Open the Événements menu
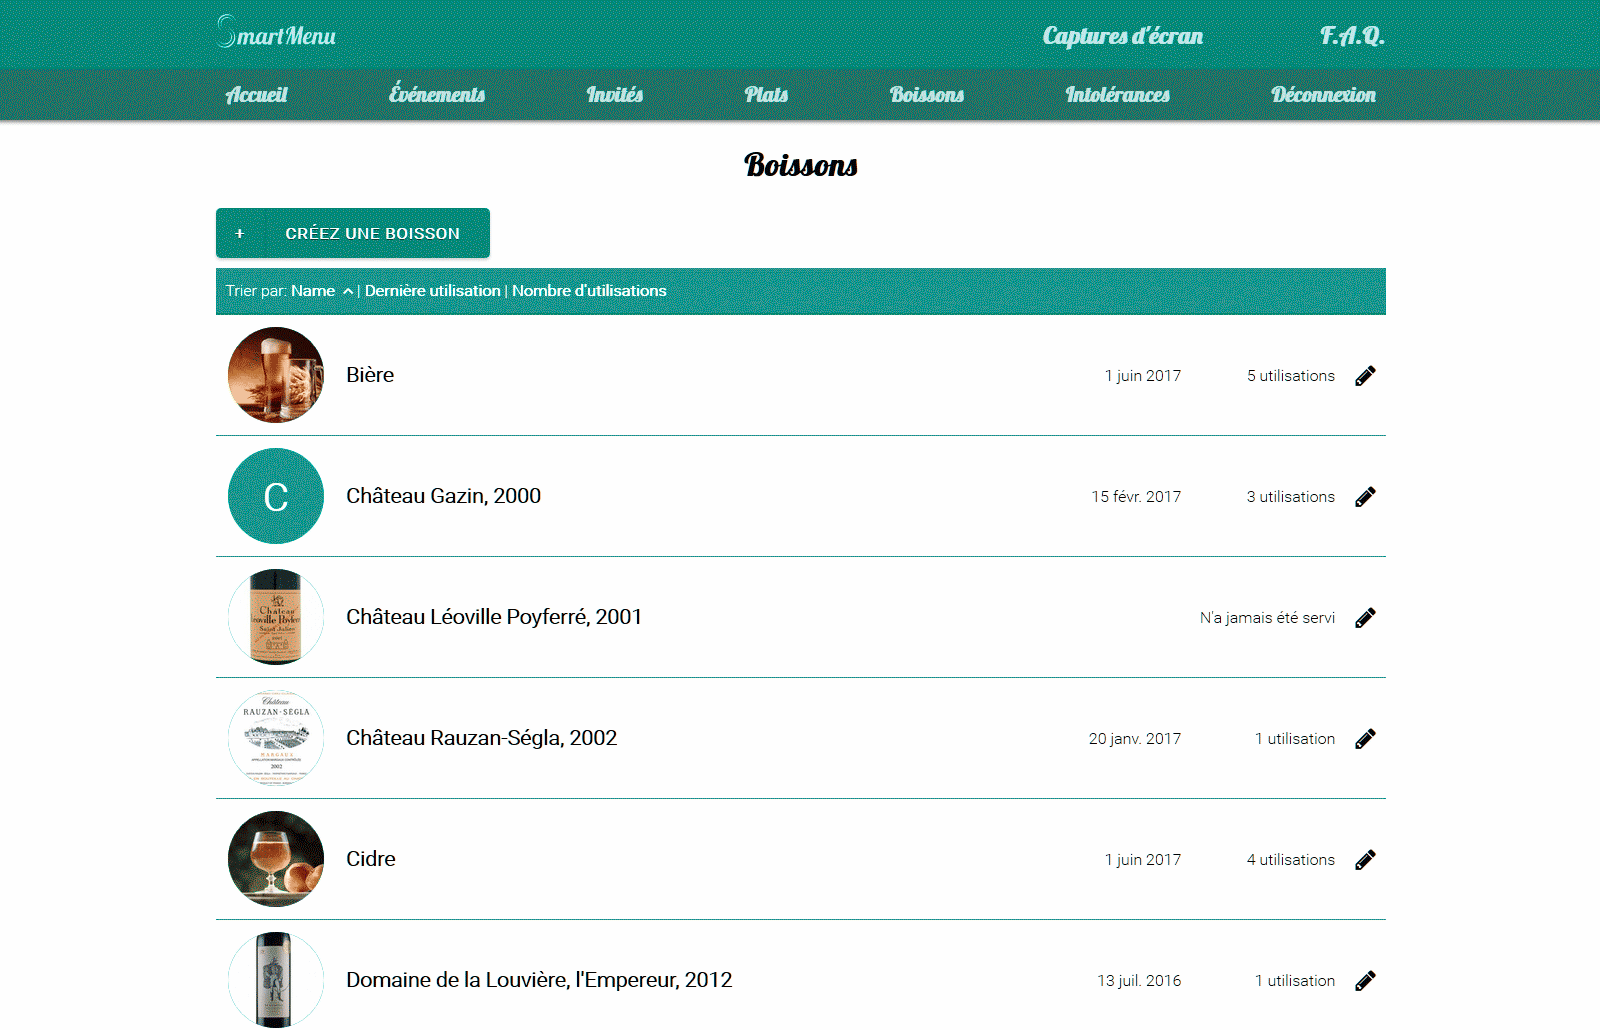This screenshot has height=1030, width=1600. [x=437, y=95]
